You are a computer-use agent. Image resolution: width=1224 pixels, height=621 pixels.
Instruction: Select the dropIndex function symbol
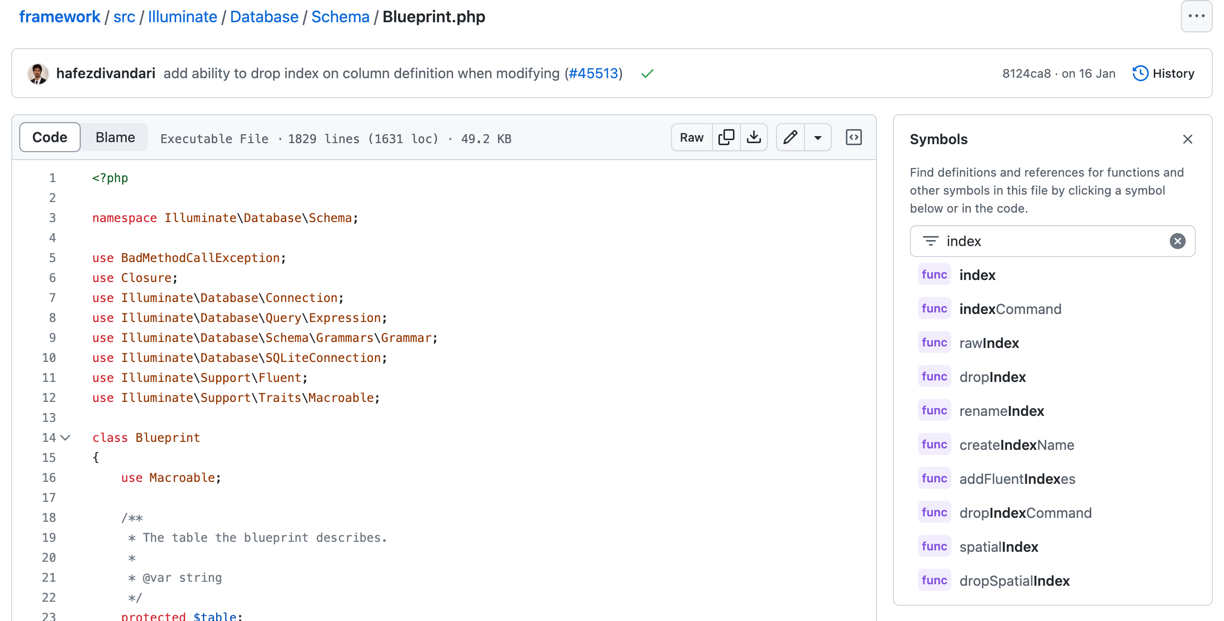(x=991, y=376)
